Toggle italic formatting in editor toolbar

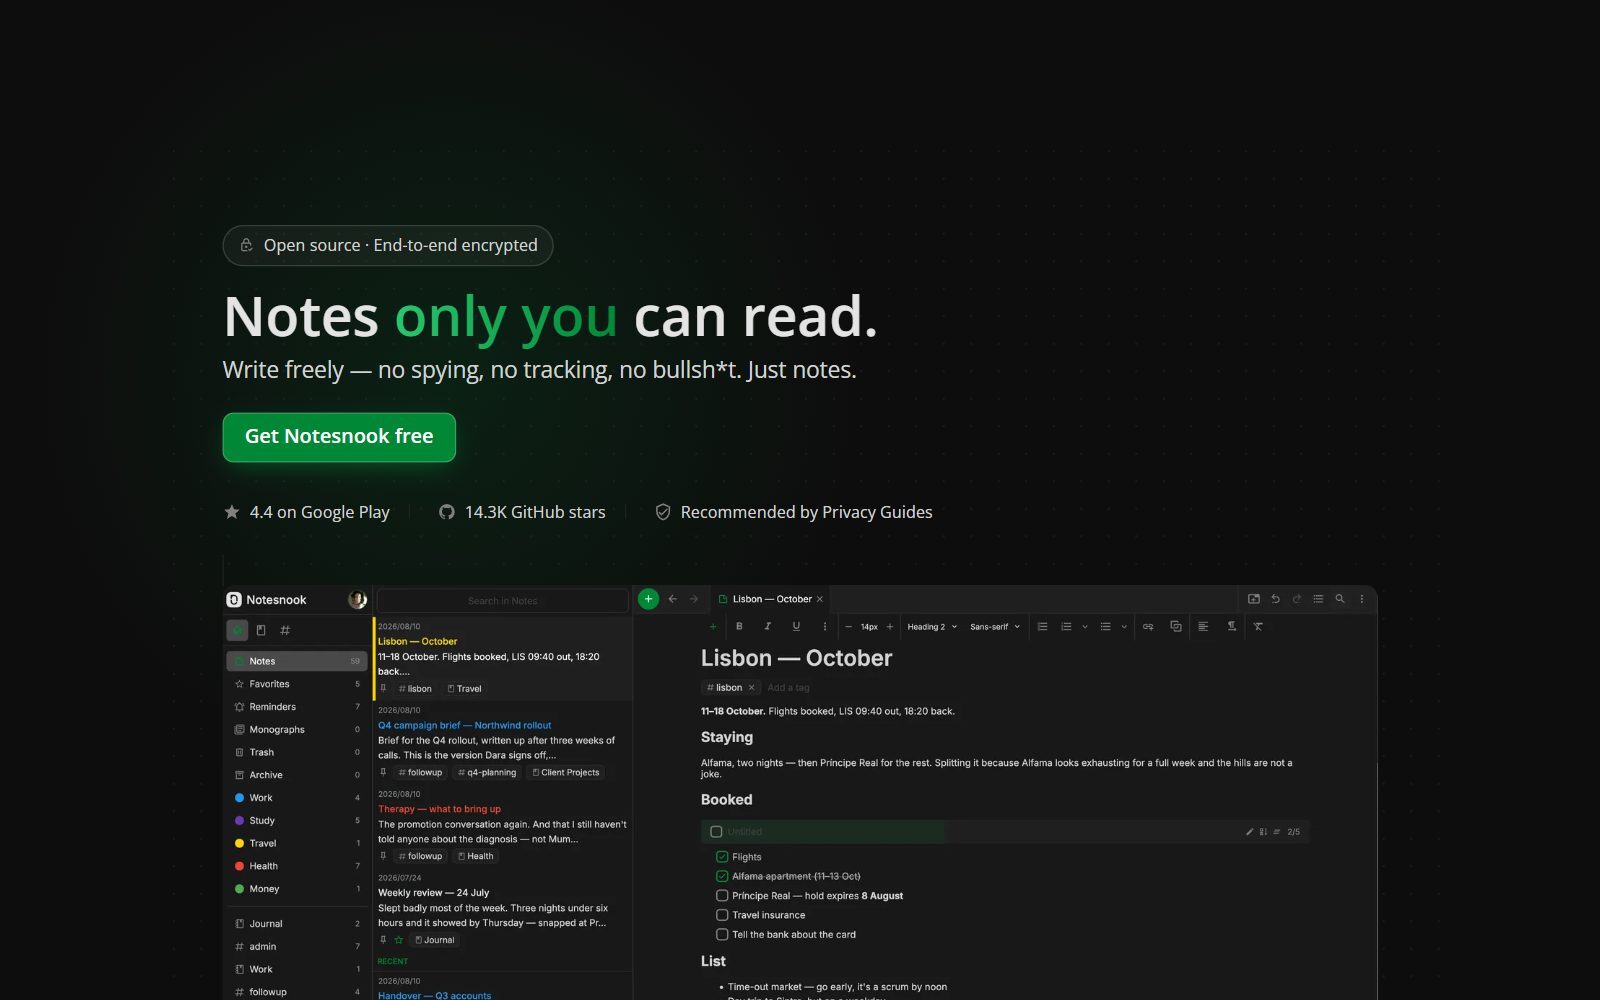[767, 626]
